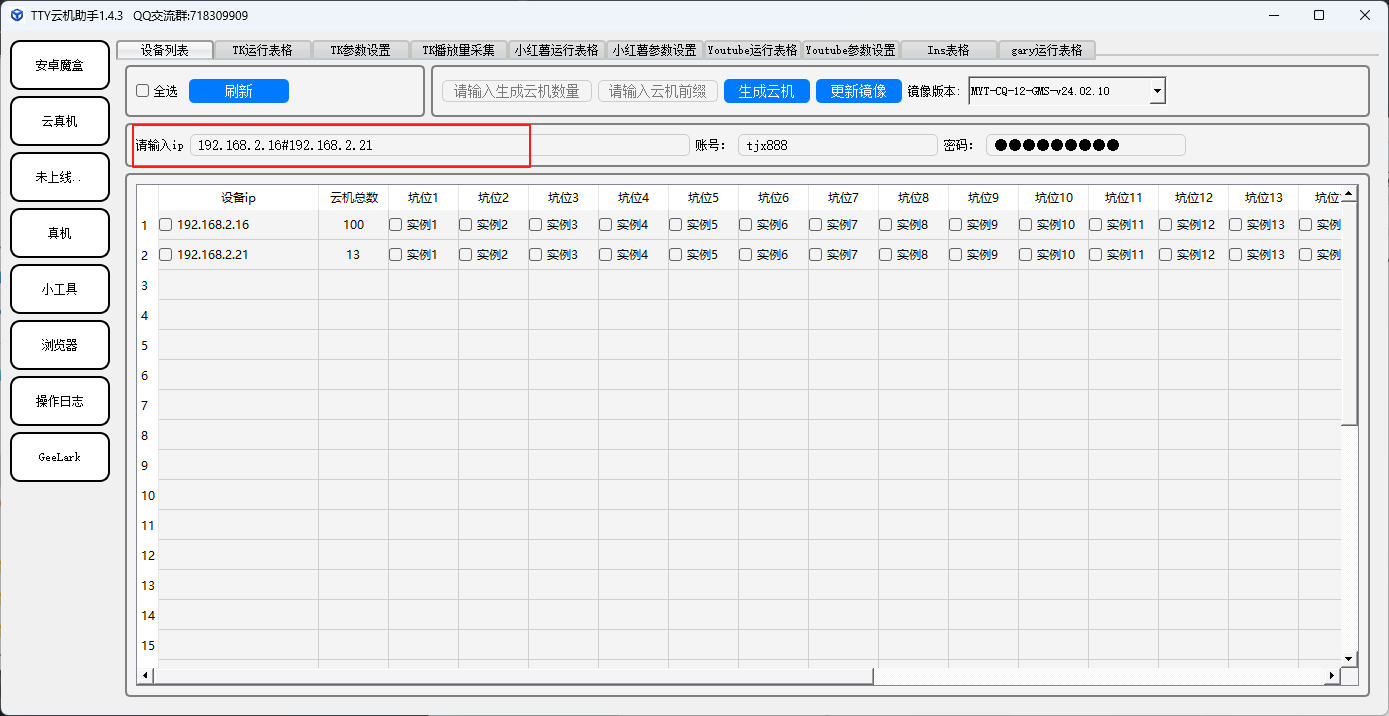
Task: Open the GeeLark sidebar panel
Action: click(x=59, y=457)
